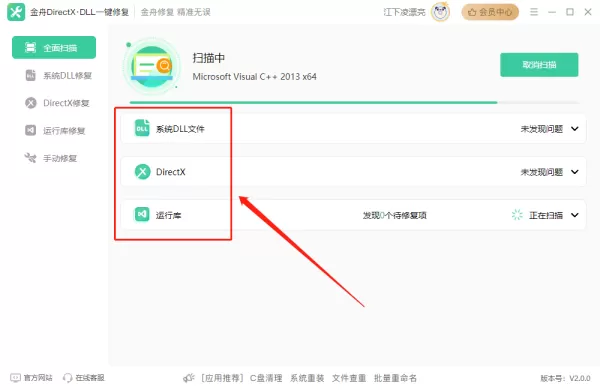Expand the 运行库 row chevron
This screenshot has height=390, width=600.
pos(575,215)
